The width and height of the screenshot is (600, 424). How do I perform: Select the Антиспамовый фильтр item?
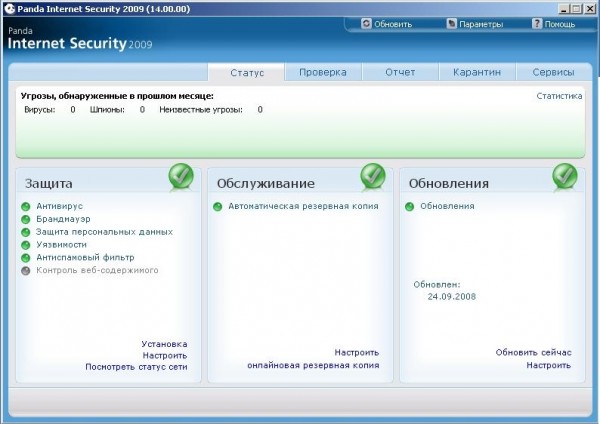coord(85,257)
